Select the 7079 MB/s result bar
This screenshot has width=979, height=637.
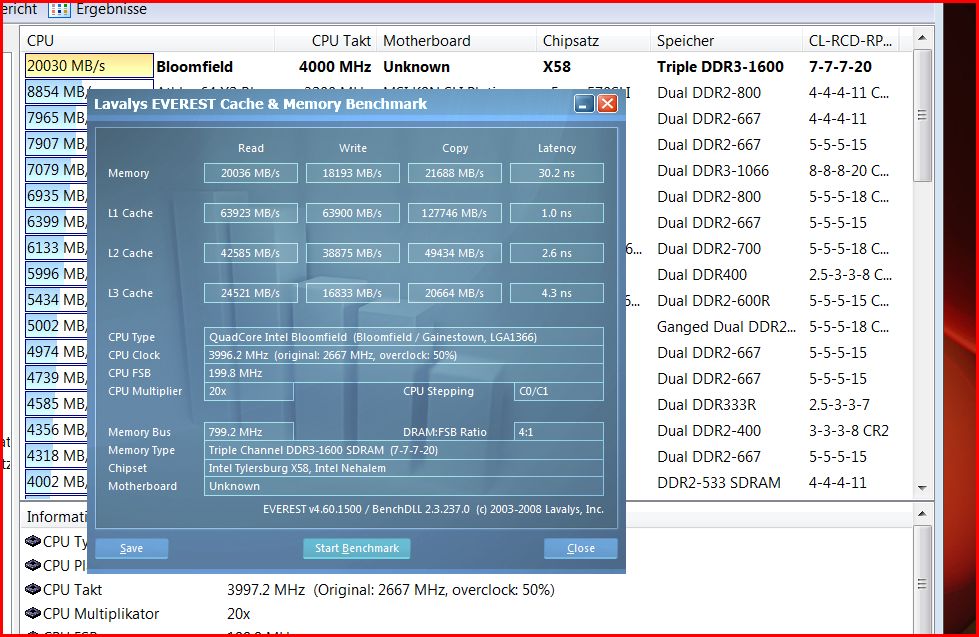tap(56, 170)
